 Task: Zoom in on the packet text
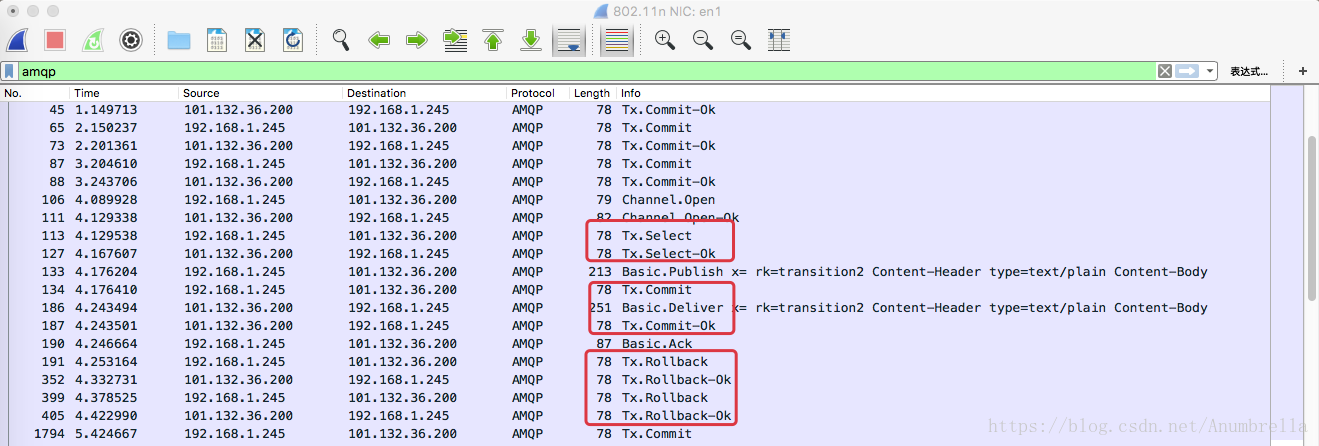pyautogui.click(x=664, y=40)
